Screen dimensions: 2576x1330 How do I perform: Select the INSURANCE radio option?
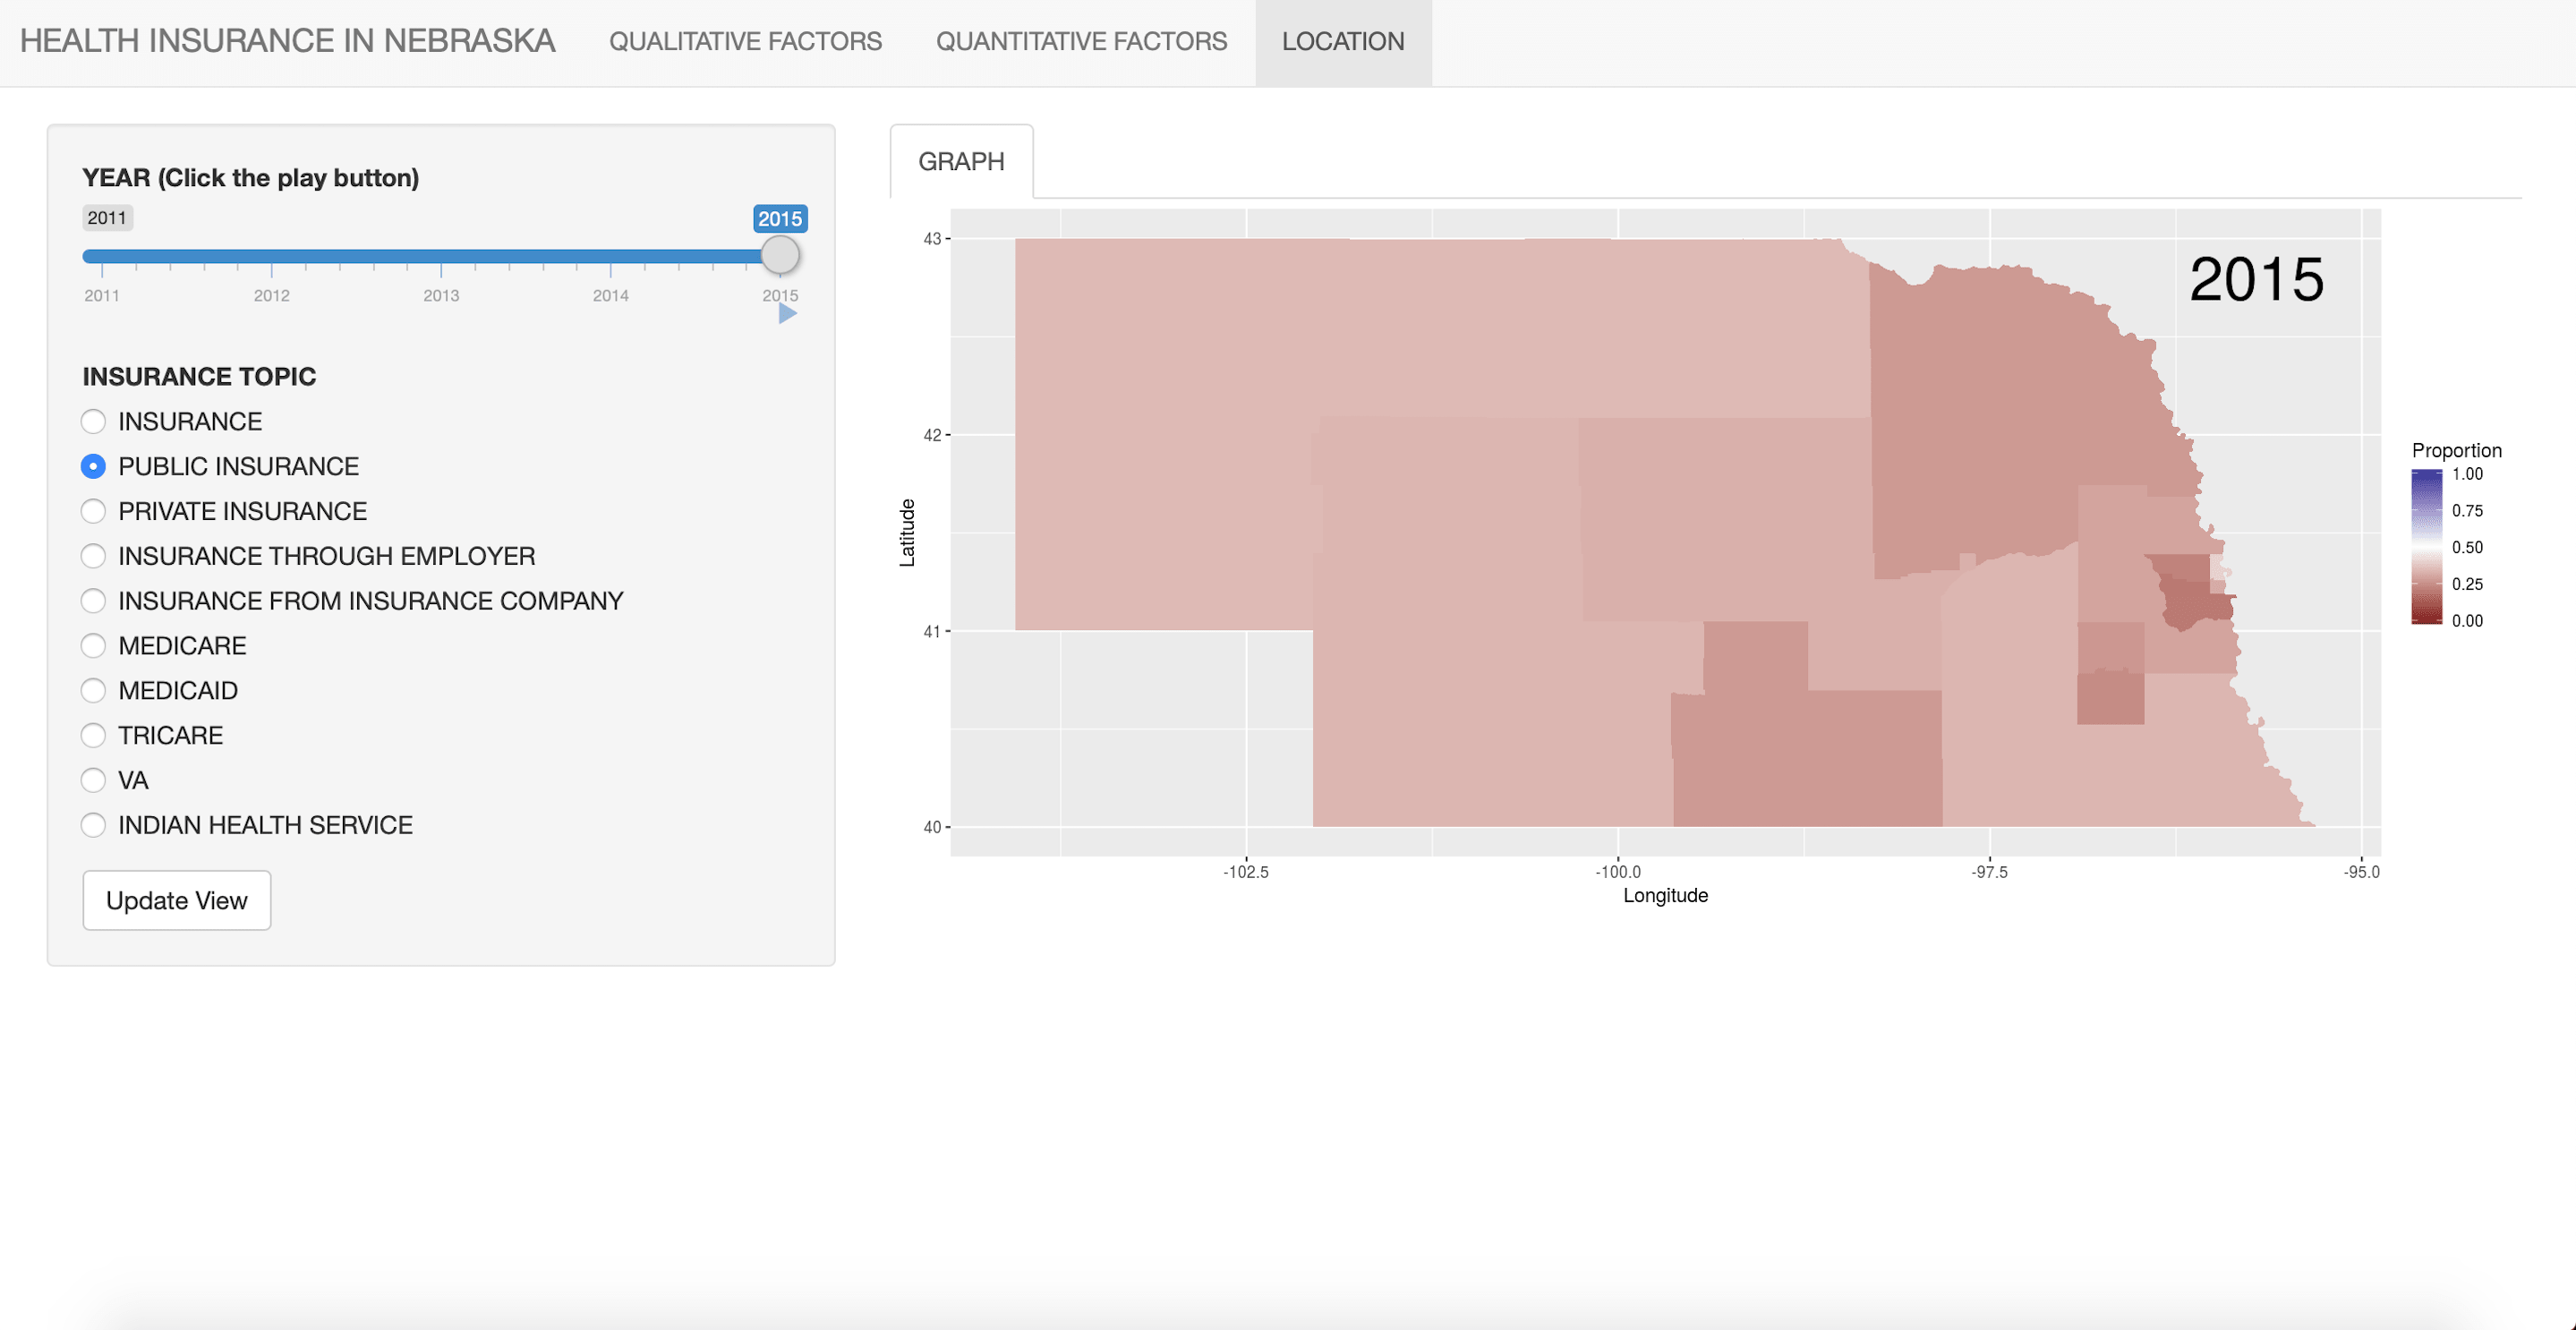click(x=93, y=422)
